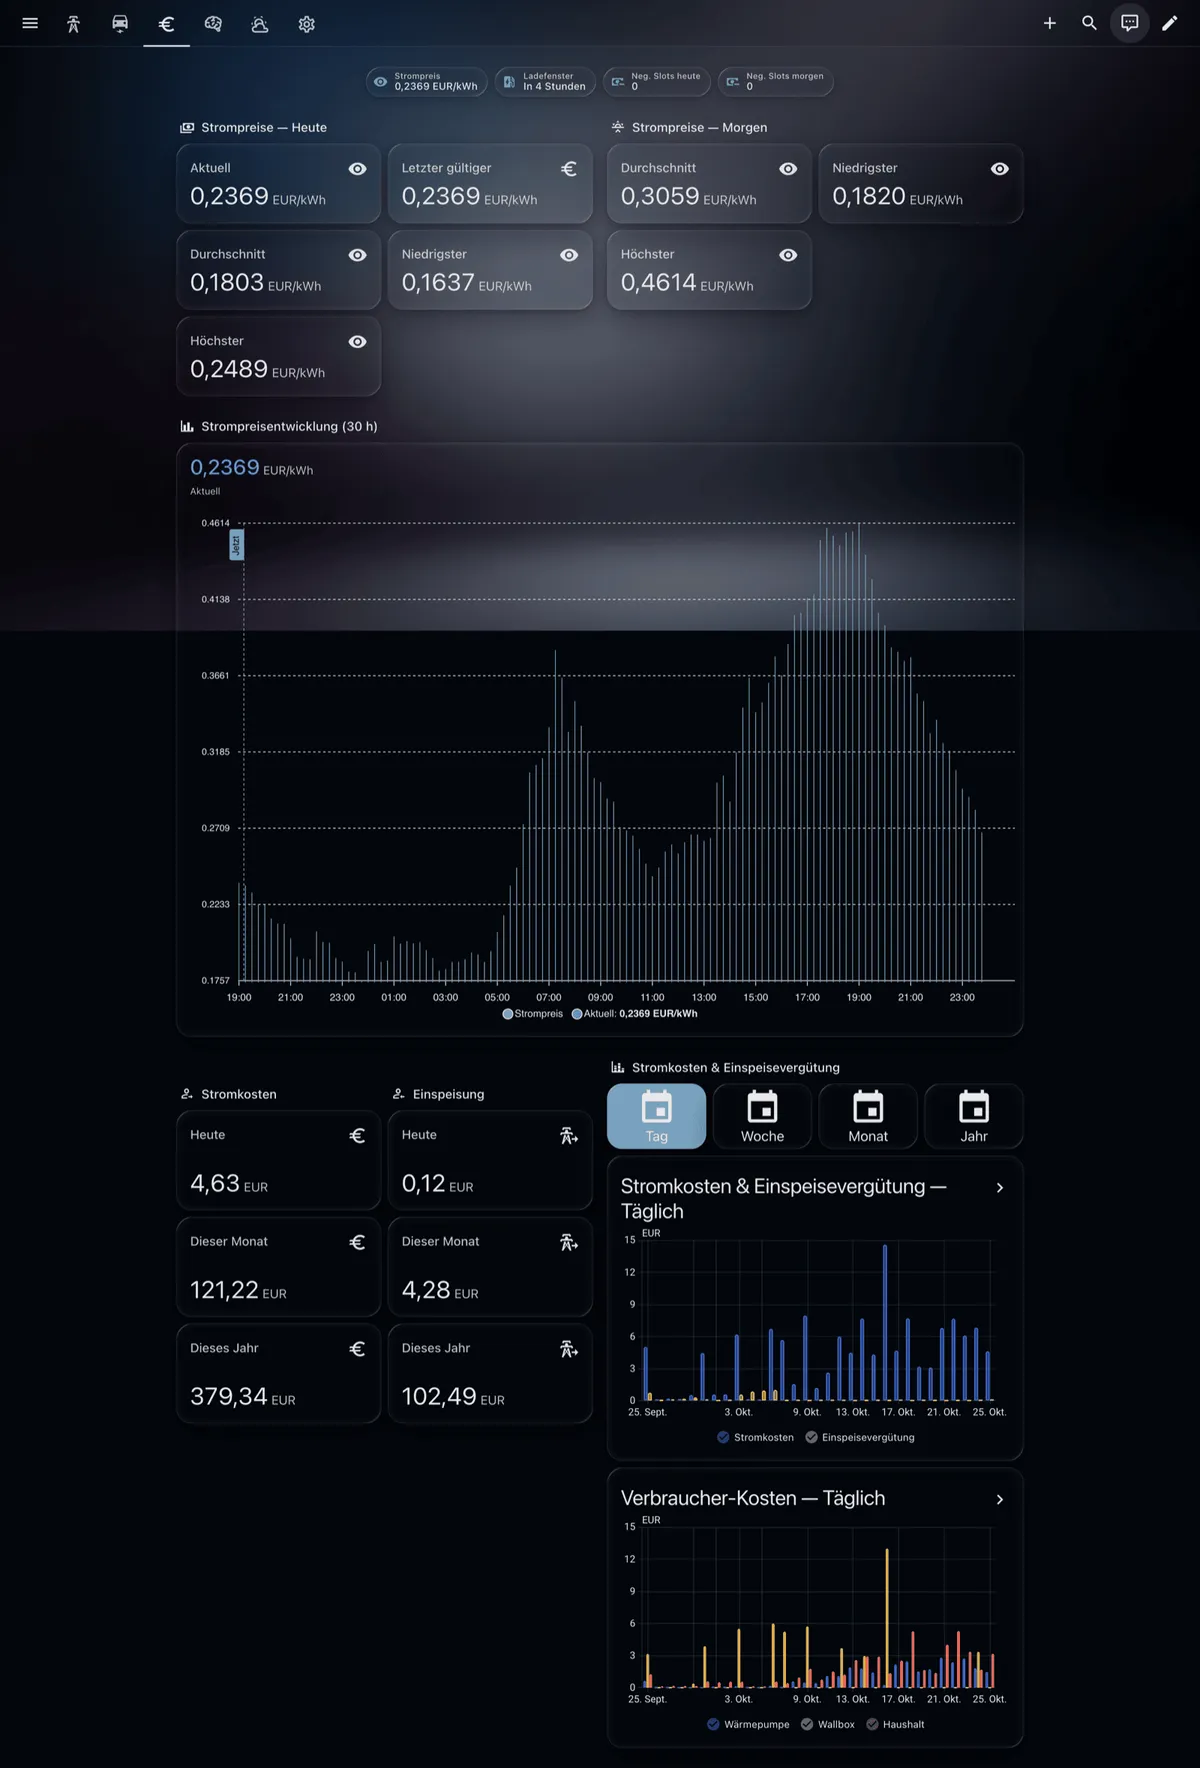This screenshot has width=1200, height=1768.
Task: Select the Woche period button
Action: coord(762,1116)
